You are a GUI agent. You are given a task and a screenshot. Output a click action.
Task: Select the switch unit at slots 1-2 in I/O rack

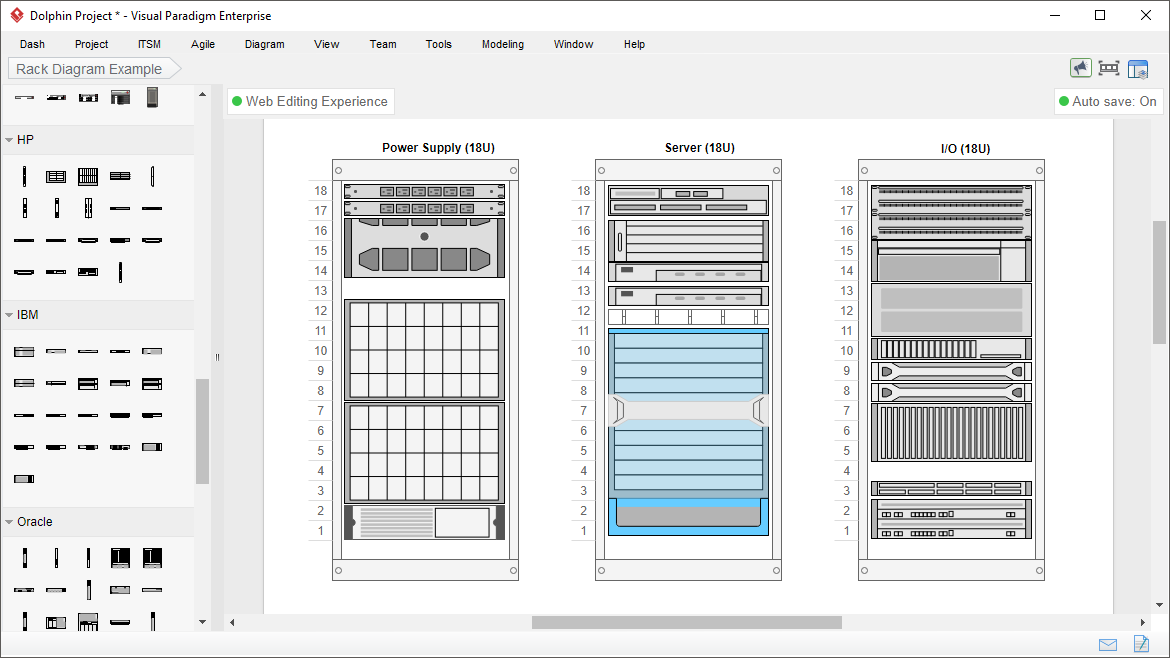click(x=951, y=519)
